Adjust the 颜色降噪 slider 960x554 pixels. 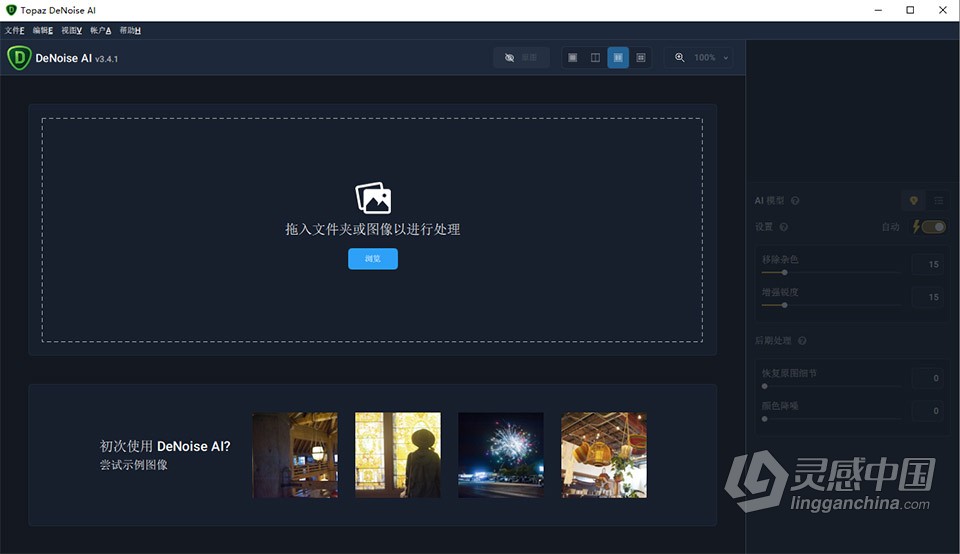click(x=831, y=419)
